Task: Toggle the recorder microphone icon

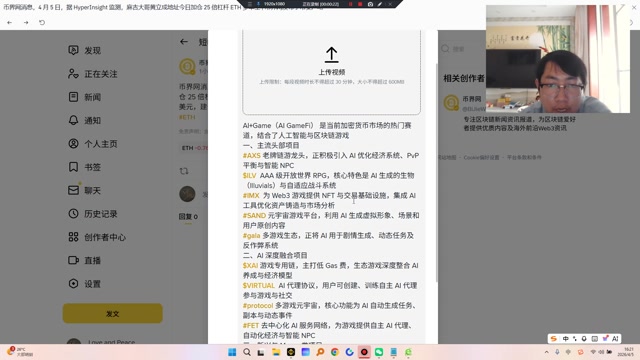Action: coord(258,4)
